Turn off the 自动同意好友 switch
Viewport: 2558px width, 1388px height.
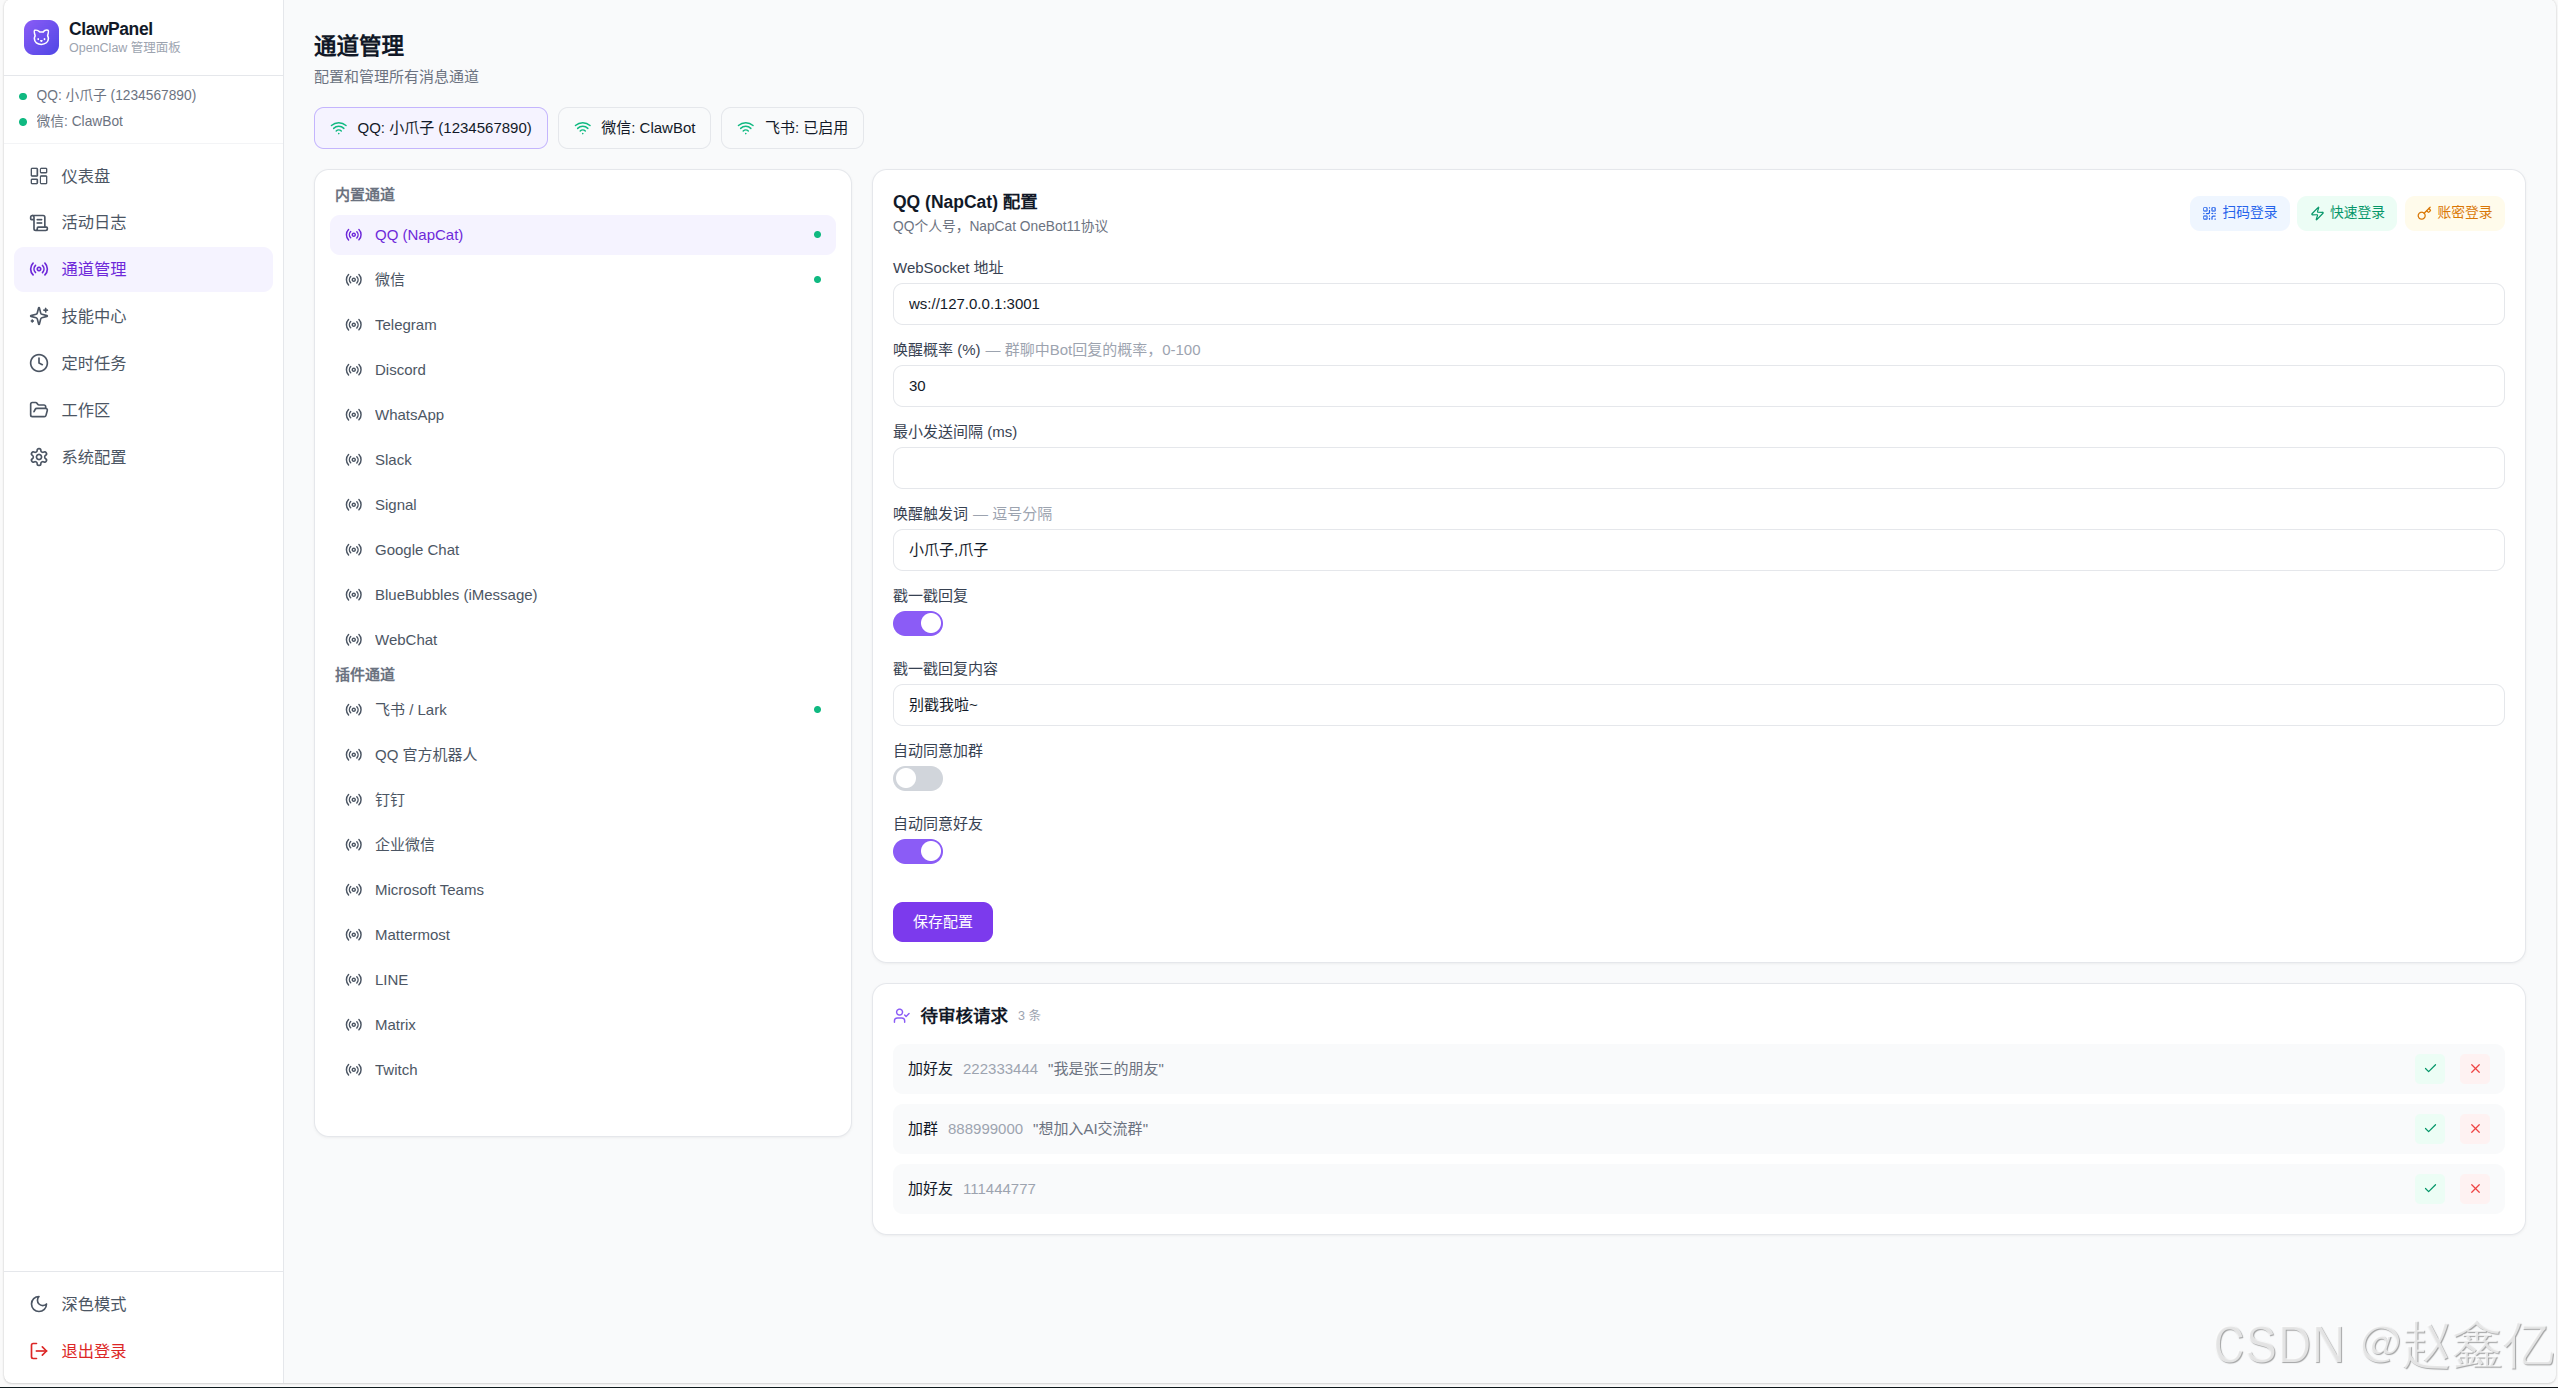tap(917, 852)
